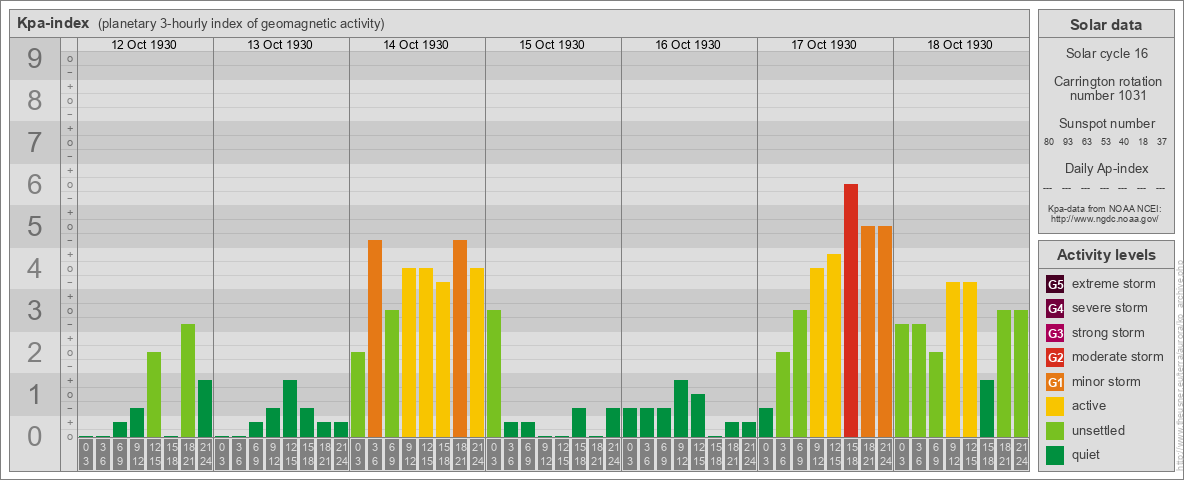The width and height of the screenshot is (1184, 480).
Task: Click the 'Daily Ap-index' label
Action: (x=1106, y=168)
